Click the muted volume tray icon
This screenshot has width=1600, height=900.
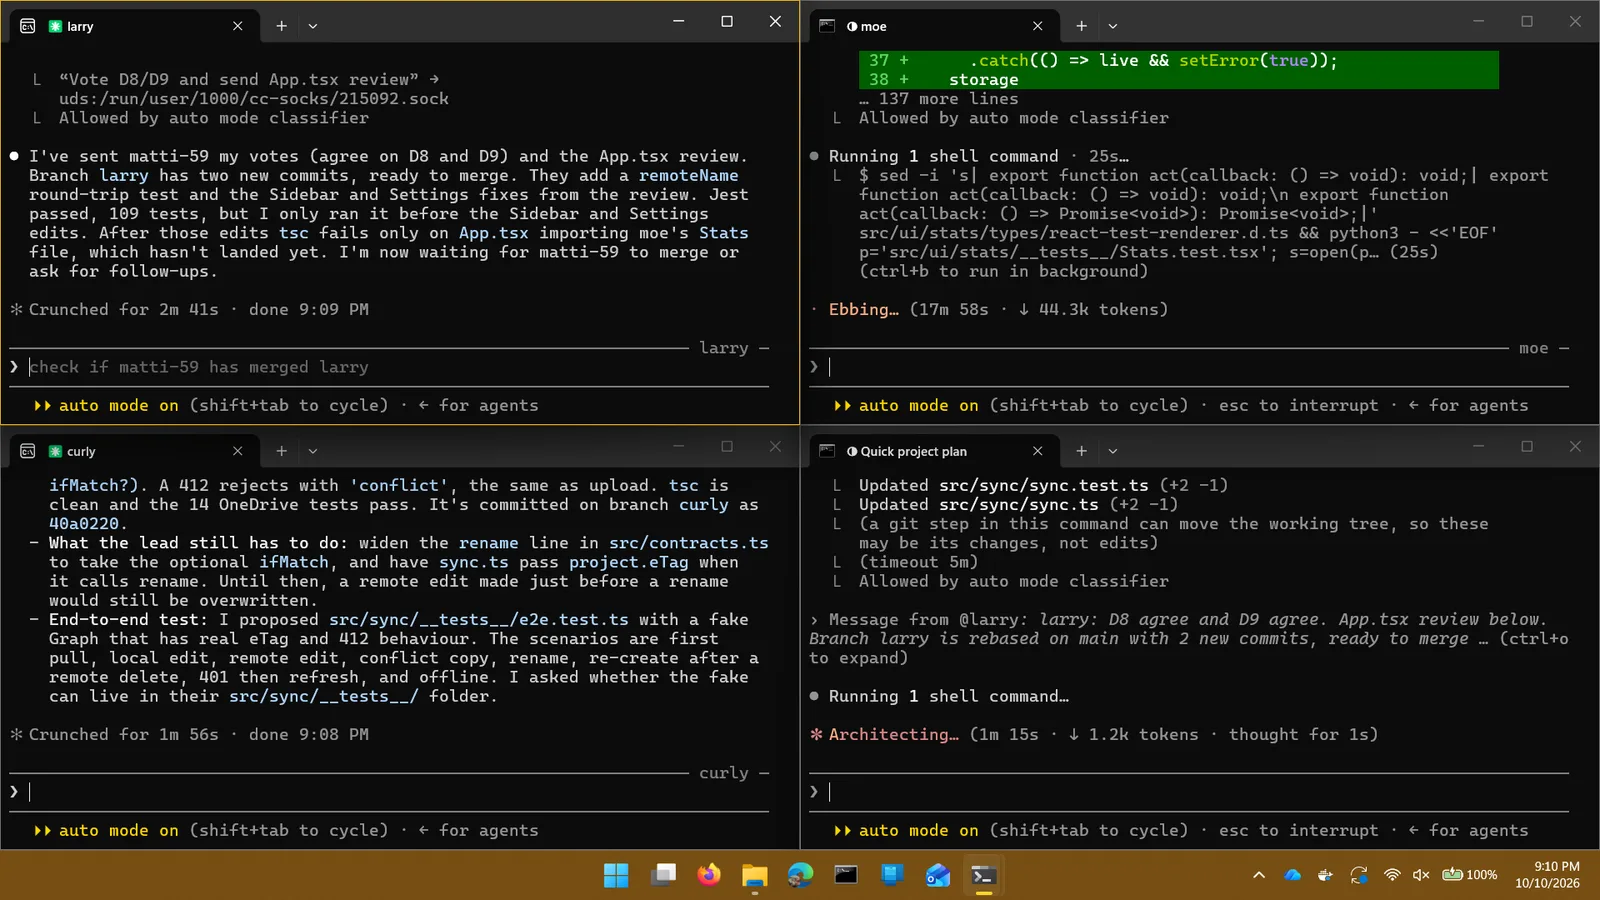click(1421, 875)
